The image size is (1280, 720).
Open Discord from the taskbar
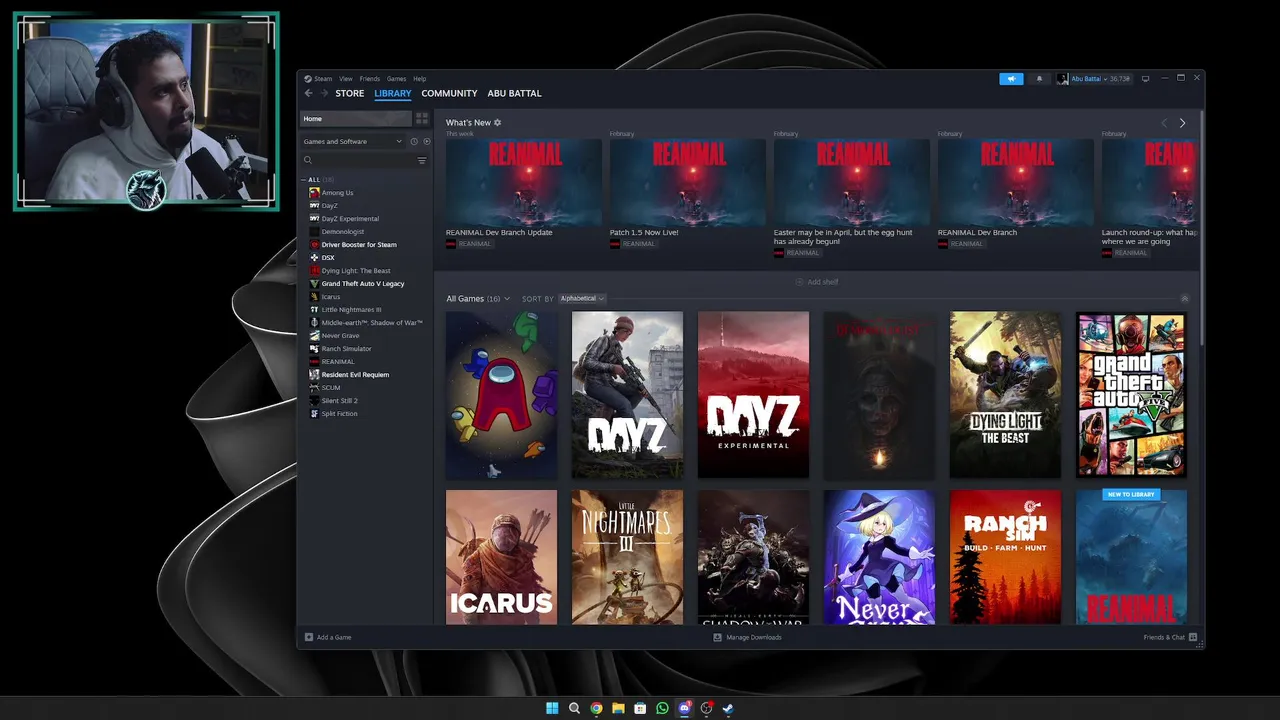(684, 708)
